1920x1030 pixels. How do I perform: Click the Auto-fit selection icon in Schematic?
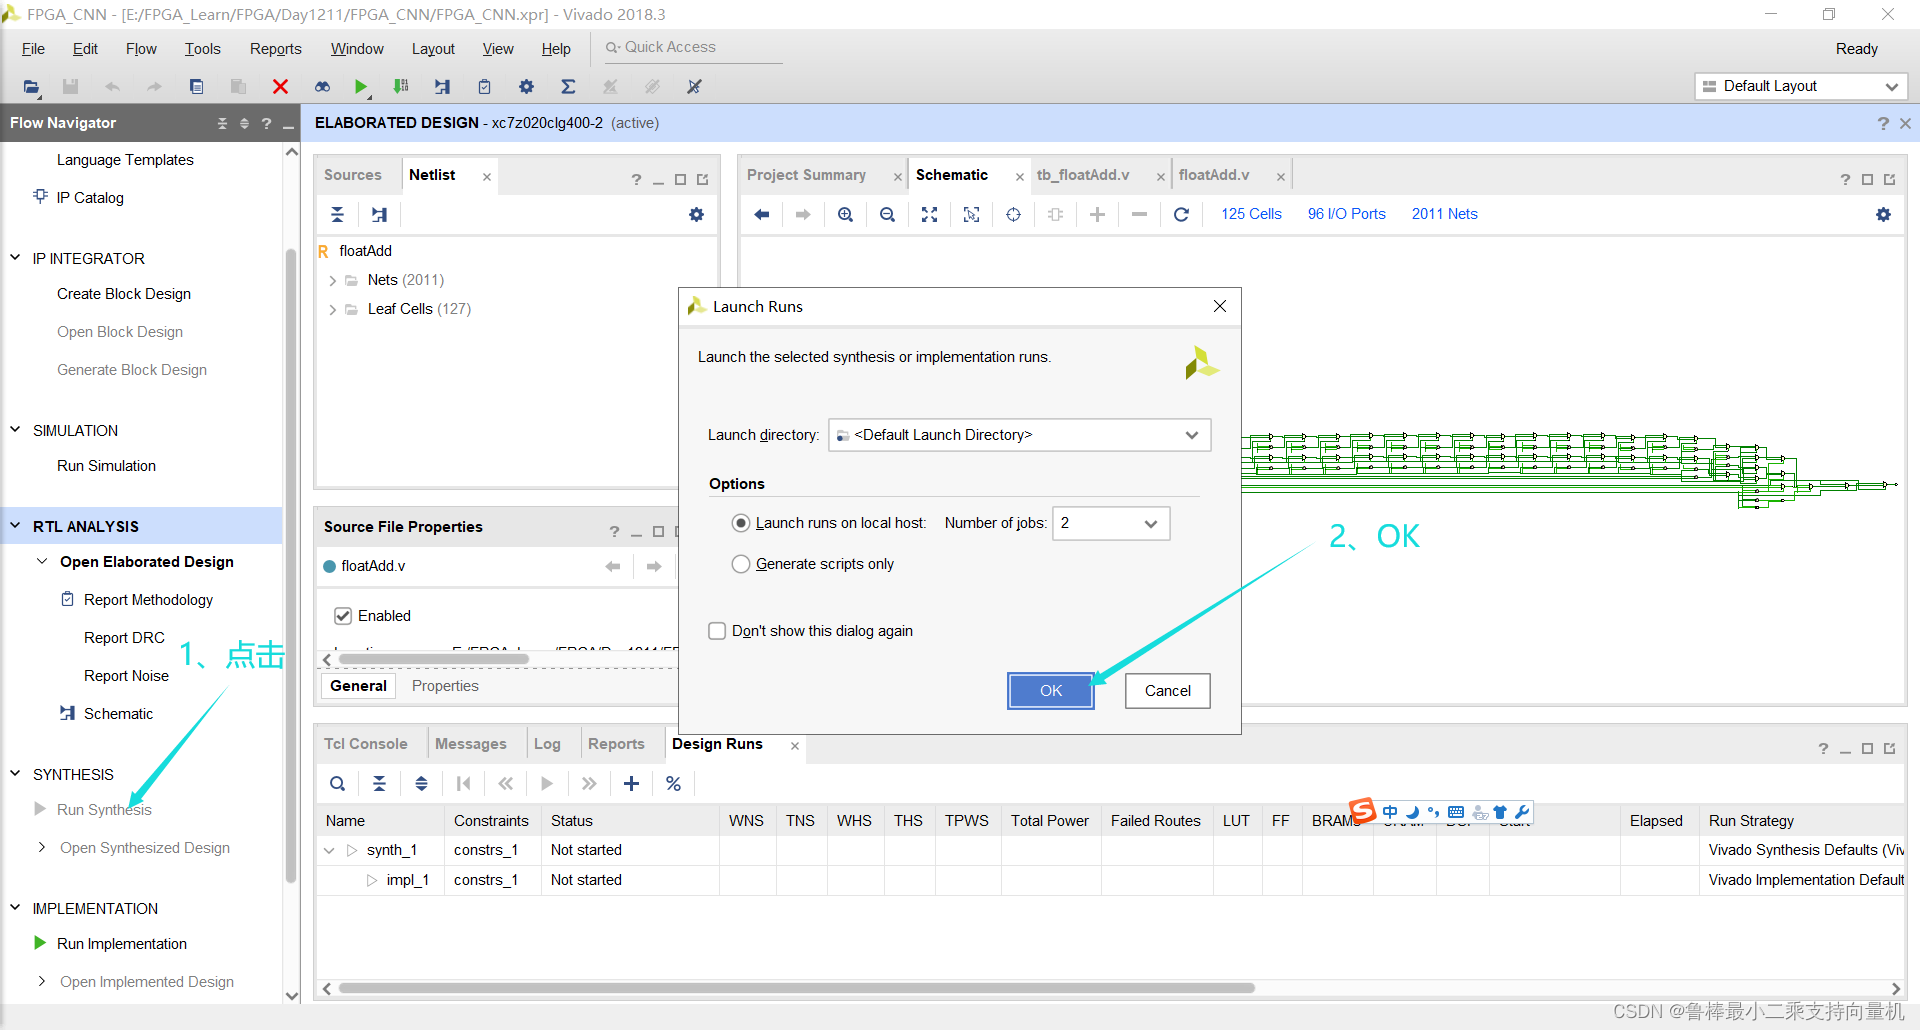pos(1013,214)
